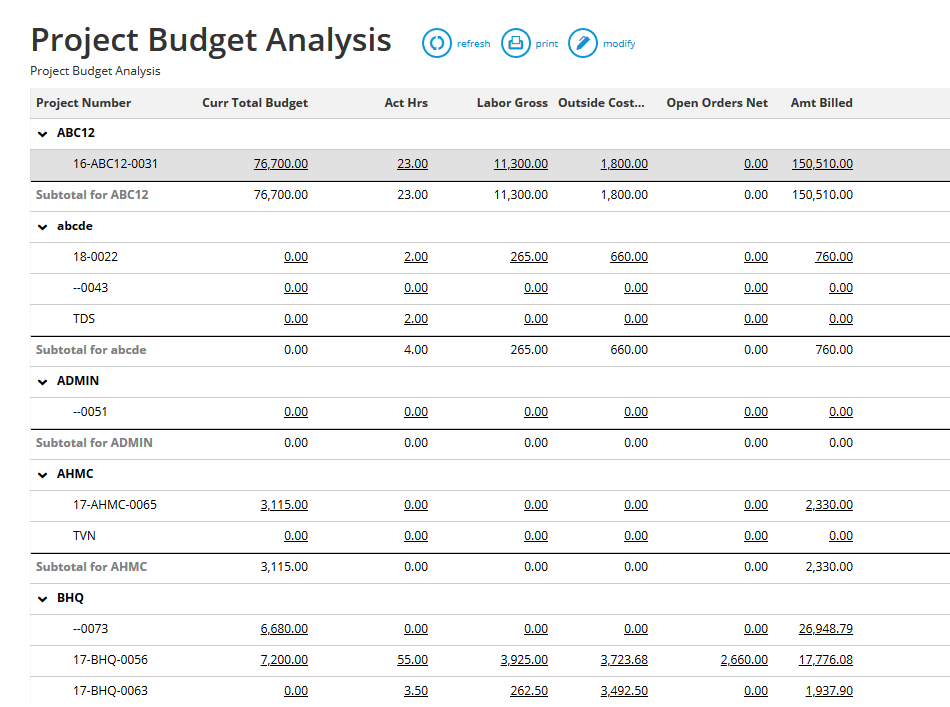
Task: Sort by the Curr Total Budget column header
Action: tap(255, 103)
